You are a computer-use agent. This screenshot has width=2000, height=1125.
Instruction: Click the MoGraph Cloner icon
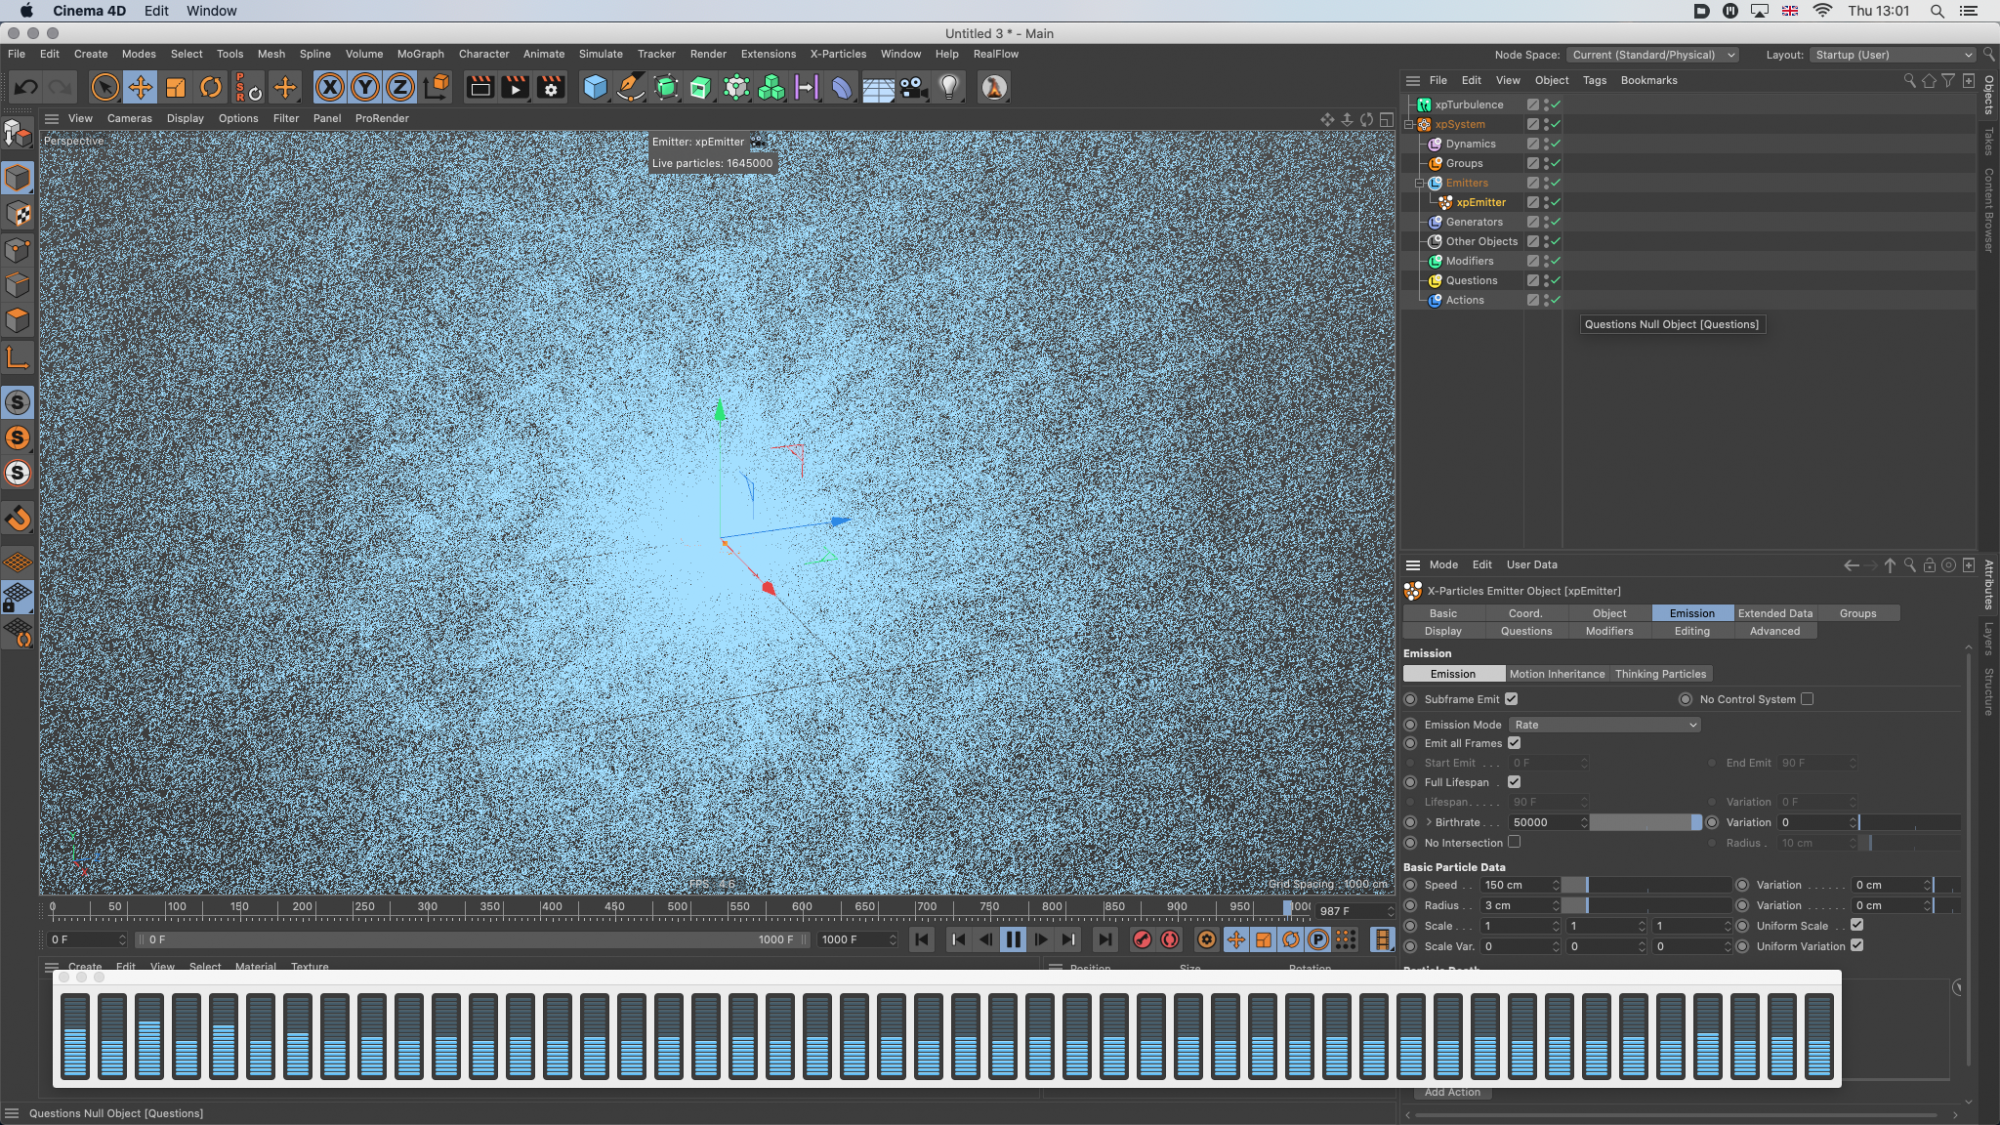[771, 88]
